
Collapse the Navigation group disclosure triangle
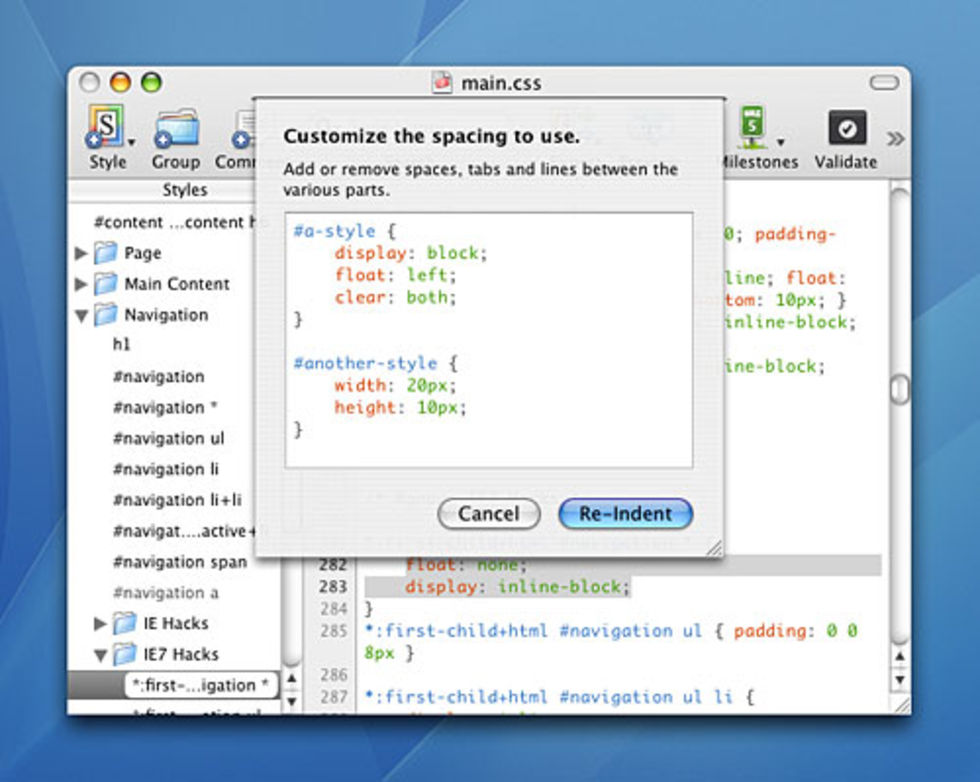[81, 315]
